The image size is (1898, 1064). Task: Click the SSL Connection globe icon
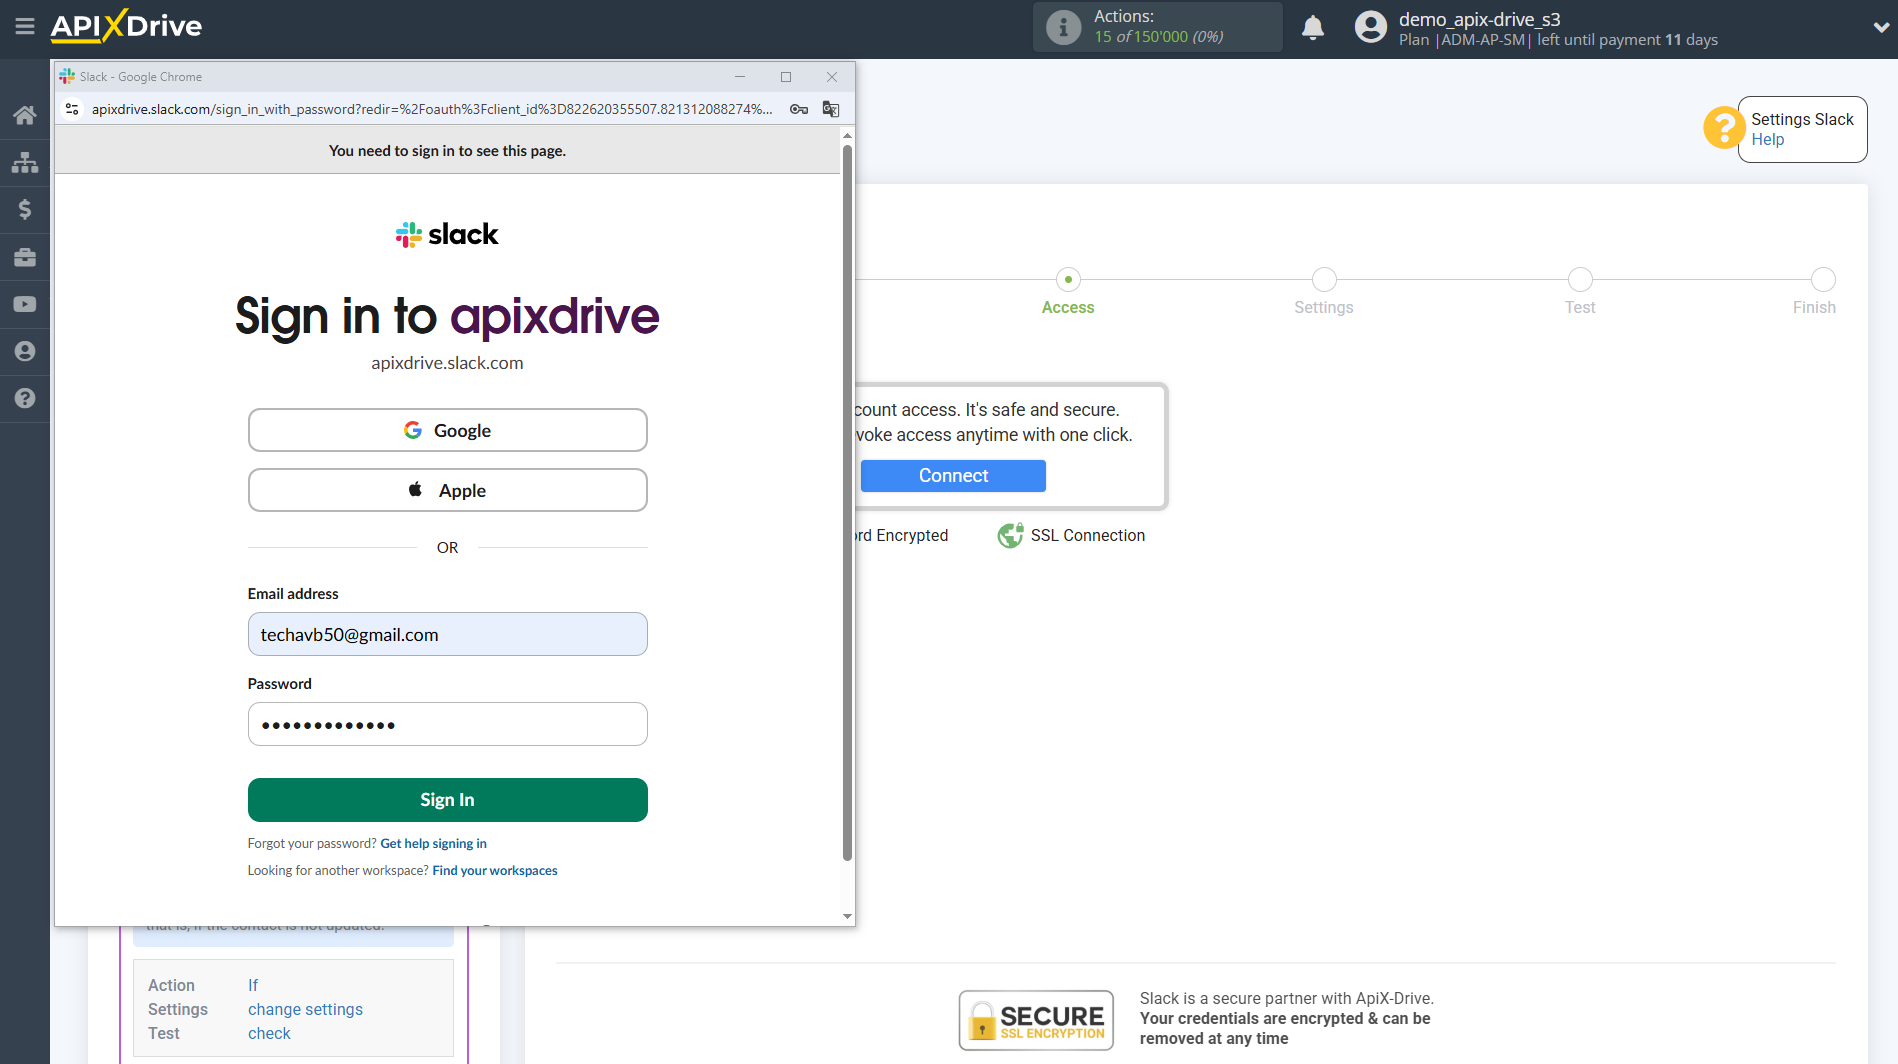pos(1010,535)
